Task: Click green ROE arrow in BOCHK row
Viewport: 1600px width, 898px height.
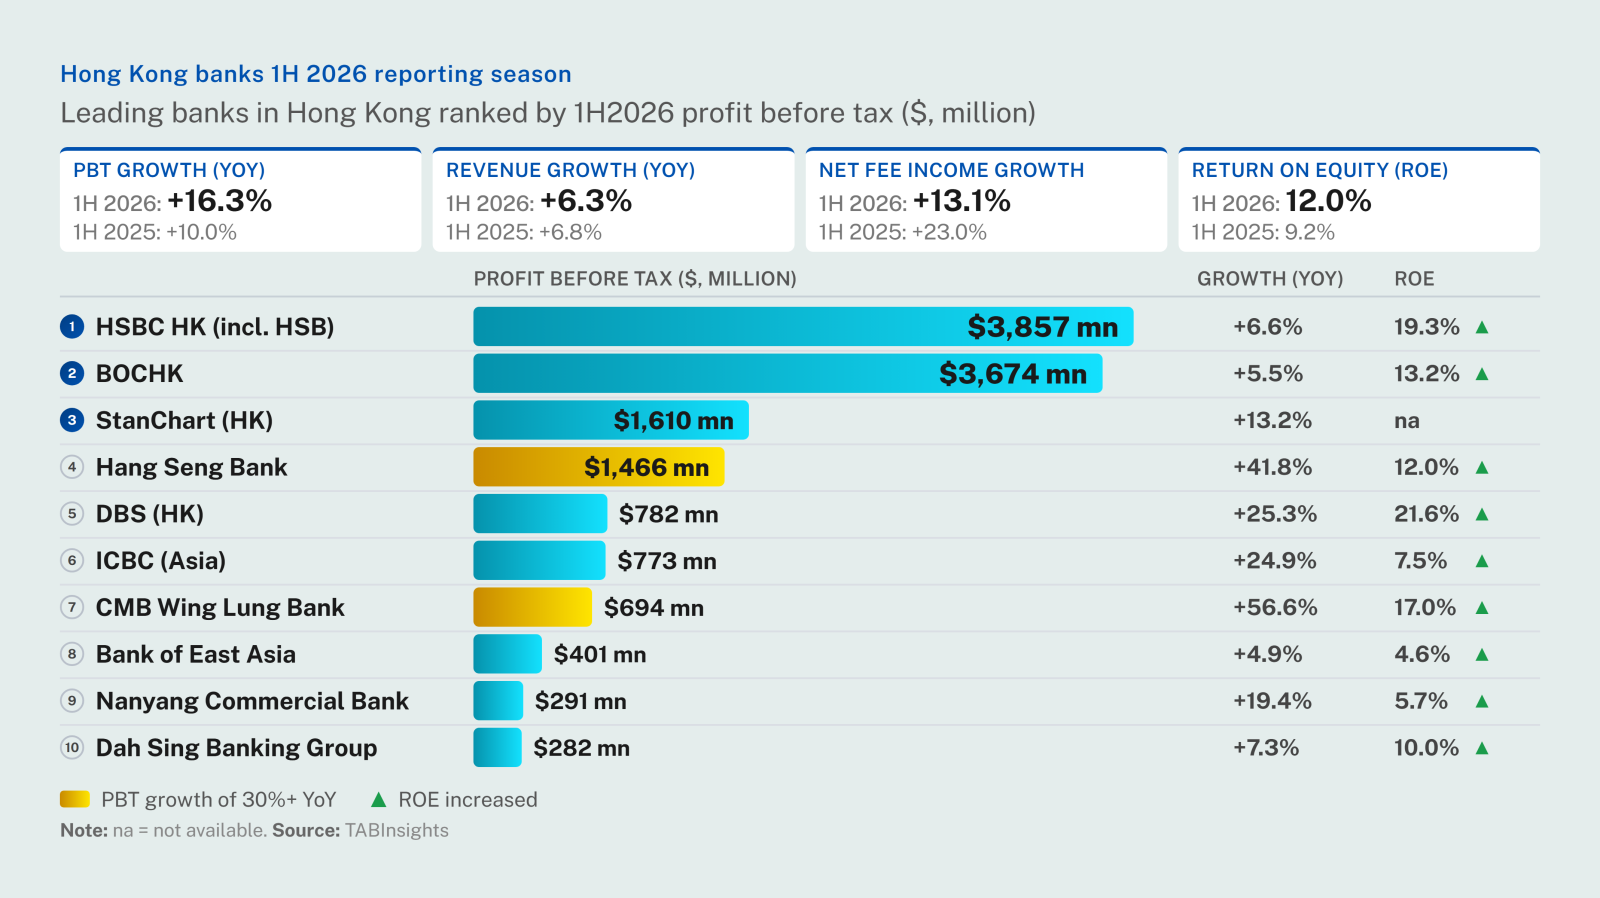Action: click(1482, 374)
